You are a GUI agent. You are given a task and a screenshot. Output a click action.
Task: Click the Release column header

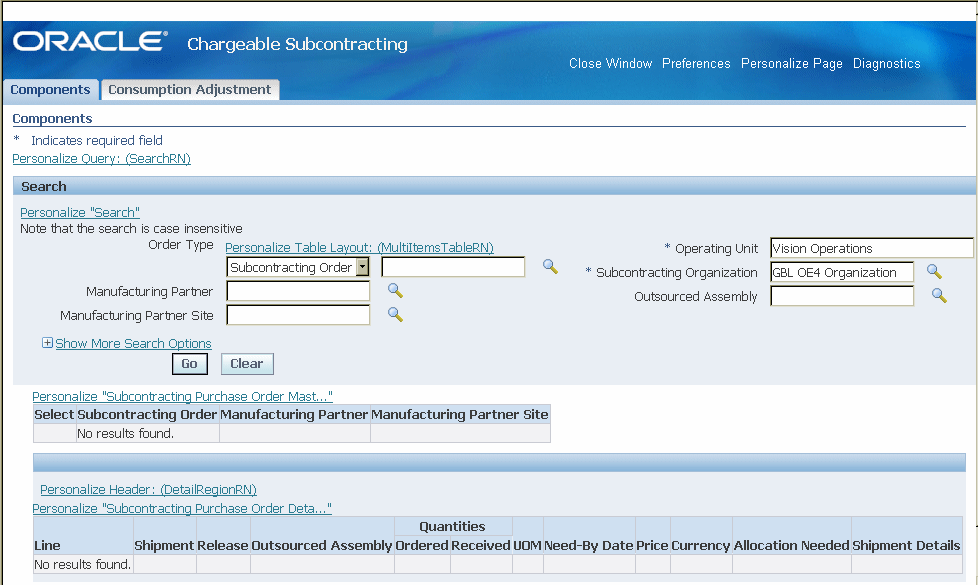[x=223, y=545]
